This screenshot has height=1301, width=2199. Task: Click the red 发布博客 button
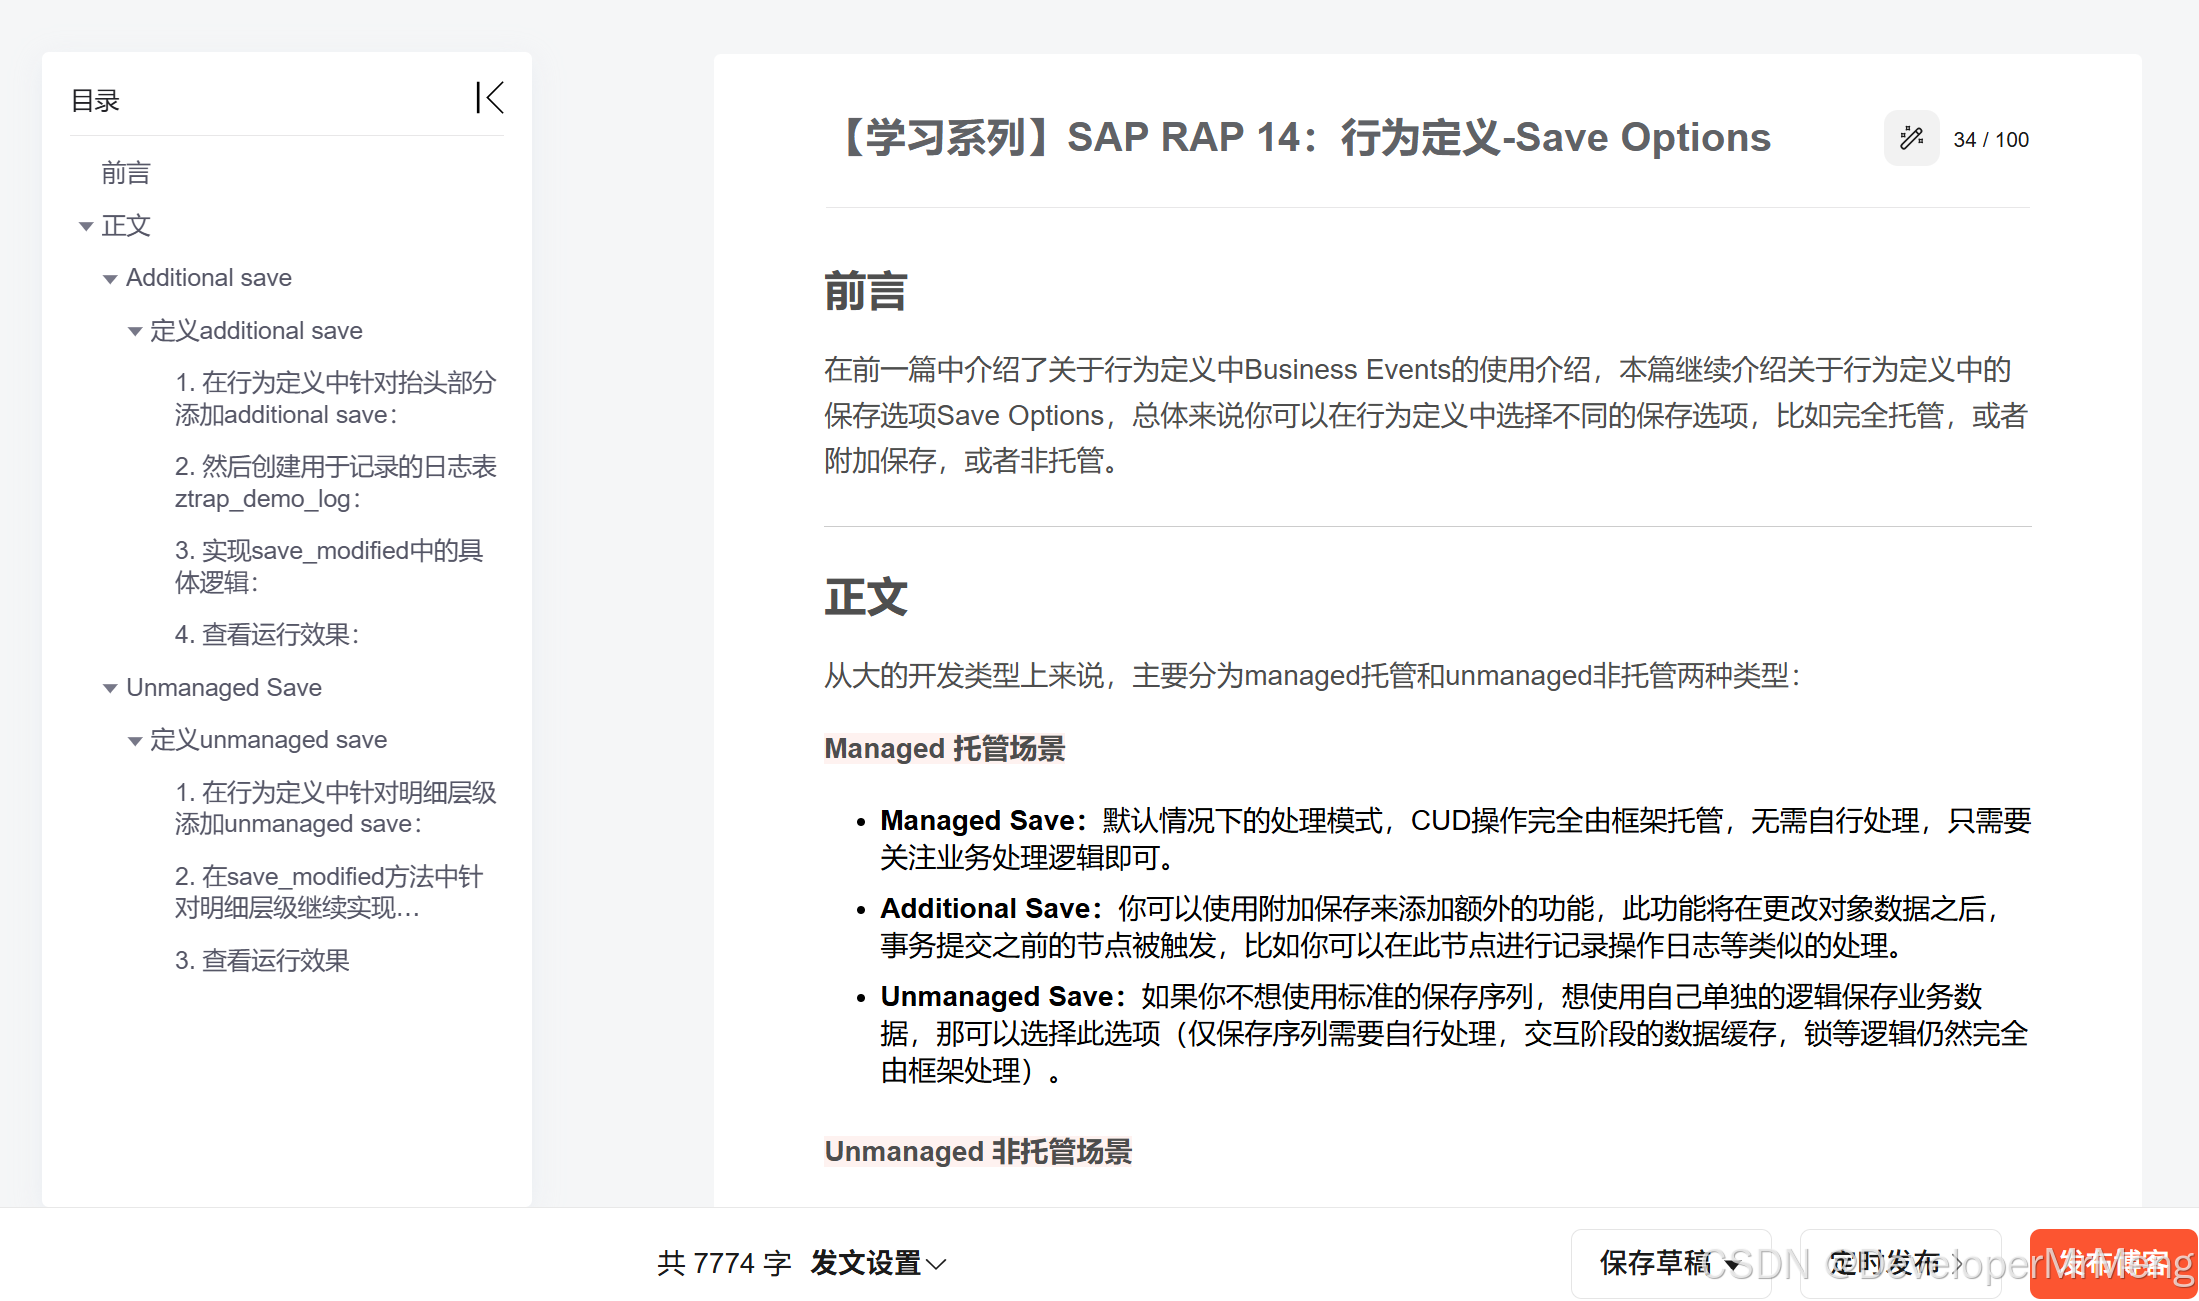point(2112,1263)
